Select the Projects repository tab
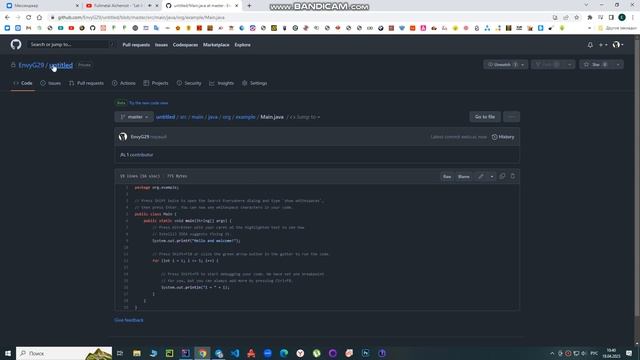This screenshot has width=640, height=360. pyautogui.click(x=156, y=83)
